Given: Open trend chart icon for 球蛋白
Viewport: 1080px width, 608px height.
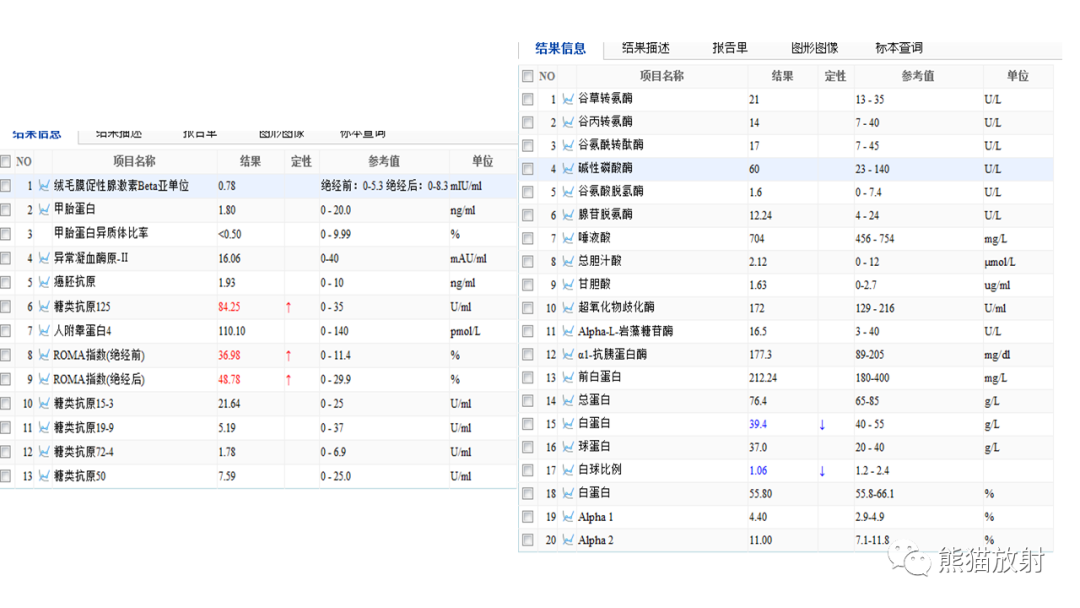Looking at the screenshot, I should 568,447.
